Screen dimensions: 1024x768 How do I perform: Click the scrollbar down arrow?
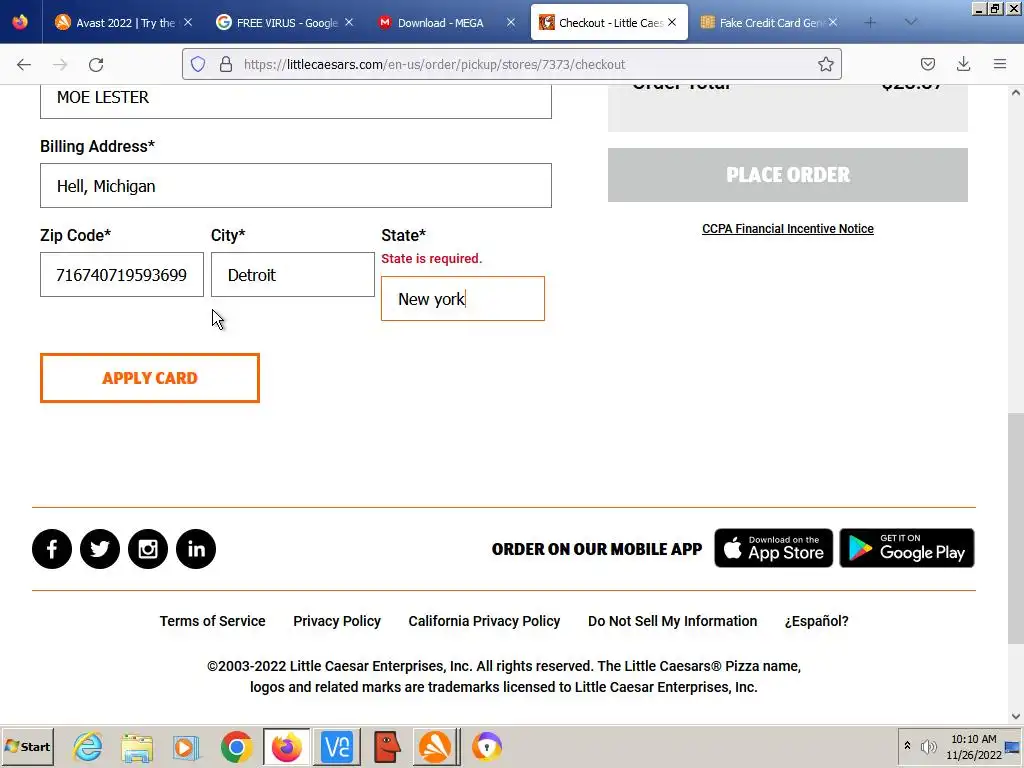pyautogui.click(x=1016, y=716)
